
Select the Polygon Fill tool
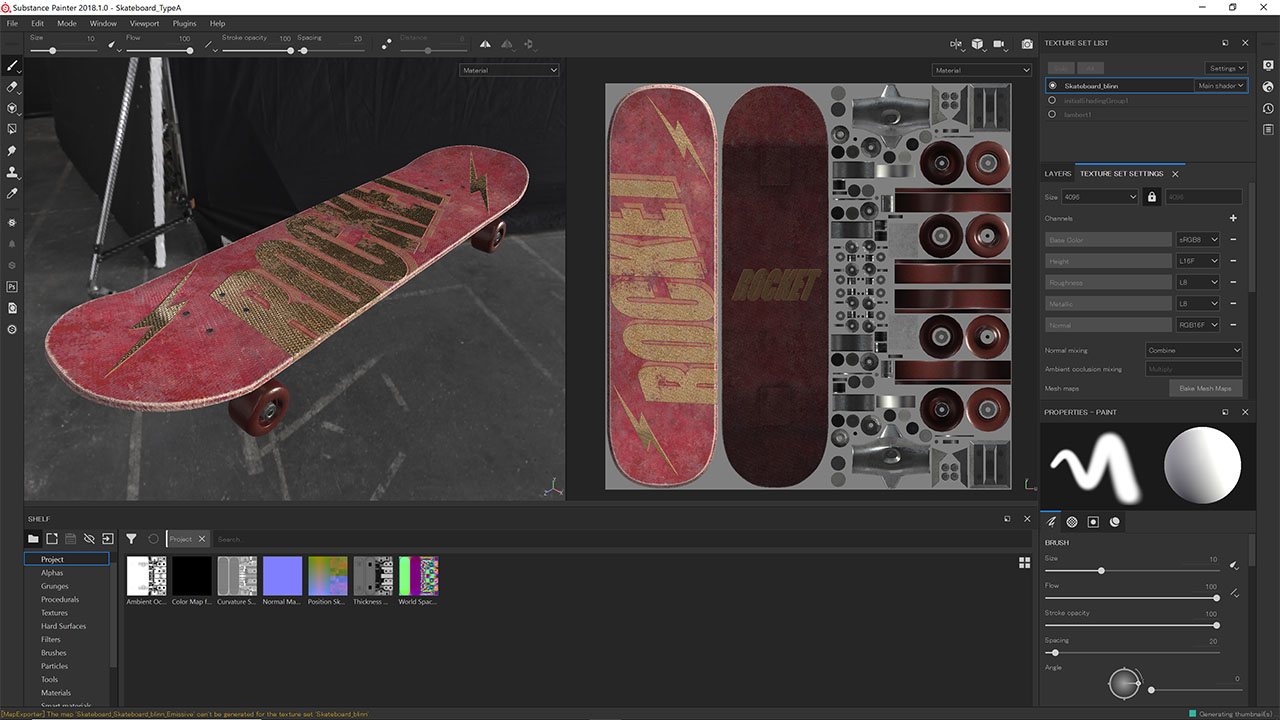pyautogui.click(x=12, y=129)
